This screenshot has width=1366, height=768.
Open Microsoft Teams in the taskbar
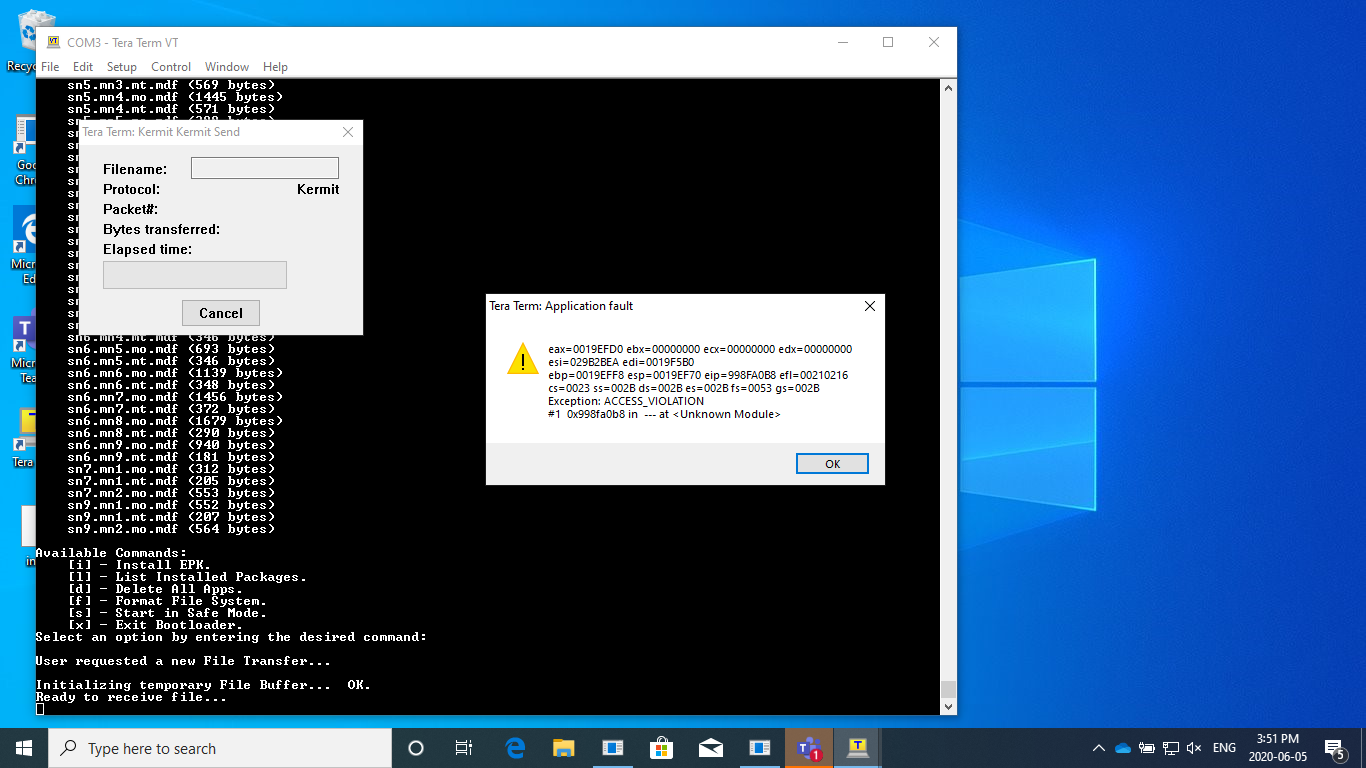coord(808,748)
